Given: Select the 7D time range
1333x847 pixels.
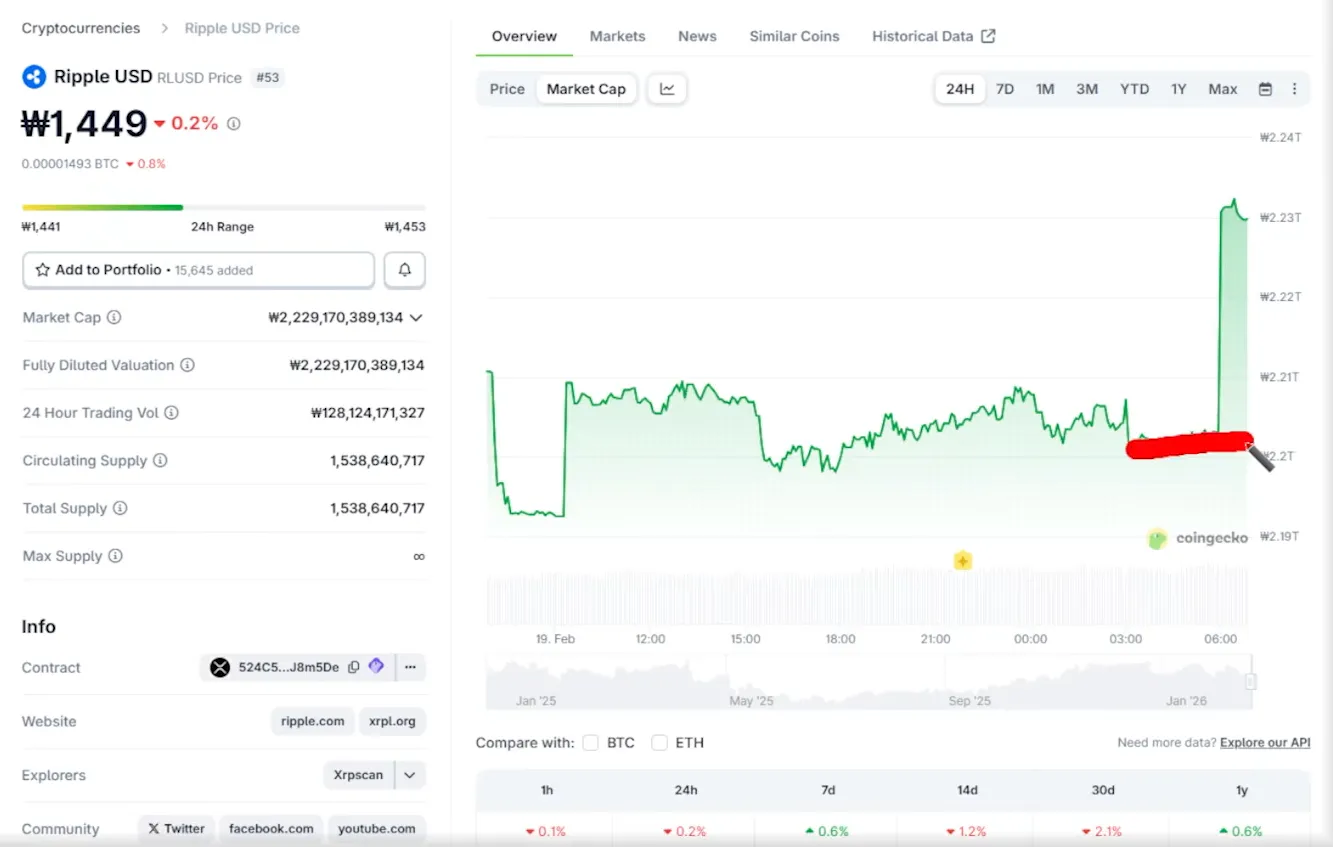Looking at the screenshot, I should [1005, 89].
